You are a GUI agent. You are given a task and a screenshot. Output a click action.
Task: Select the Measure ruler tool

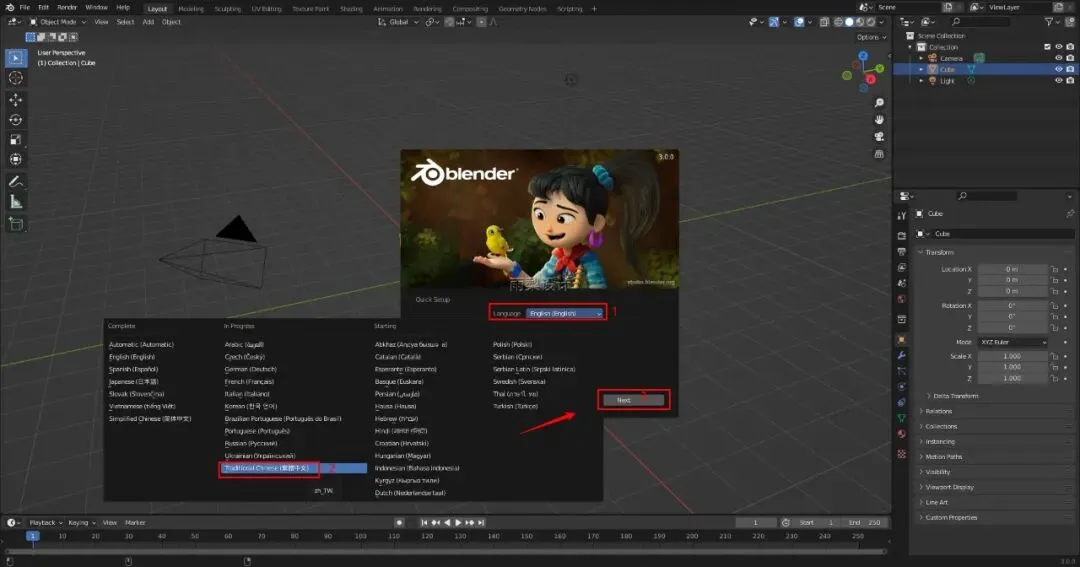16,202
